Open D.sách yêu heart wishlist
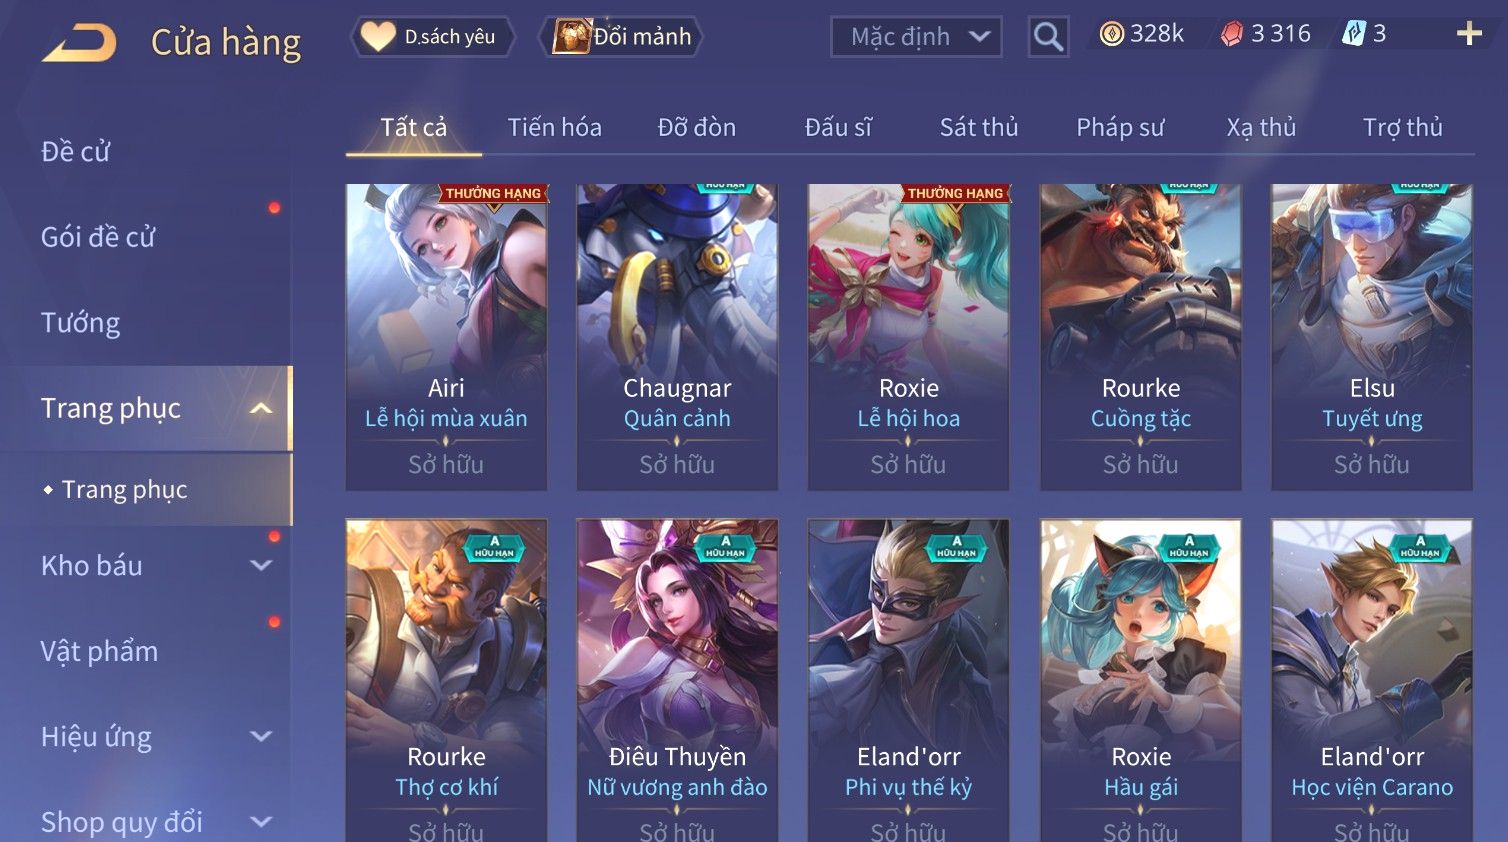 433,37
